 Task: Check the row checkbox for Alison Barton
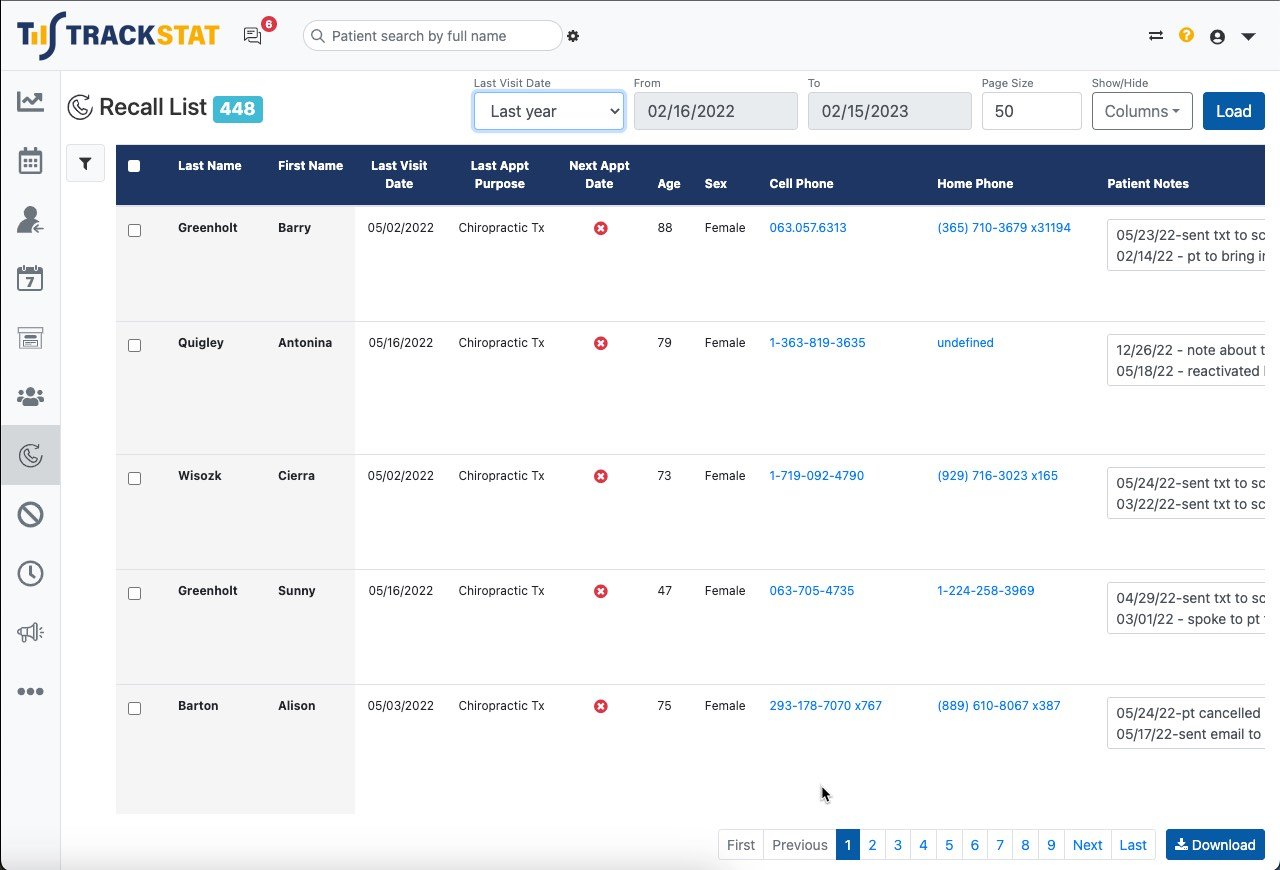(x=135, y=708)
